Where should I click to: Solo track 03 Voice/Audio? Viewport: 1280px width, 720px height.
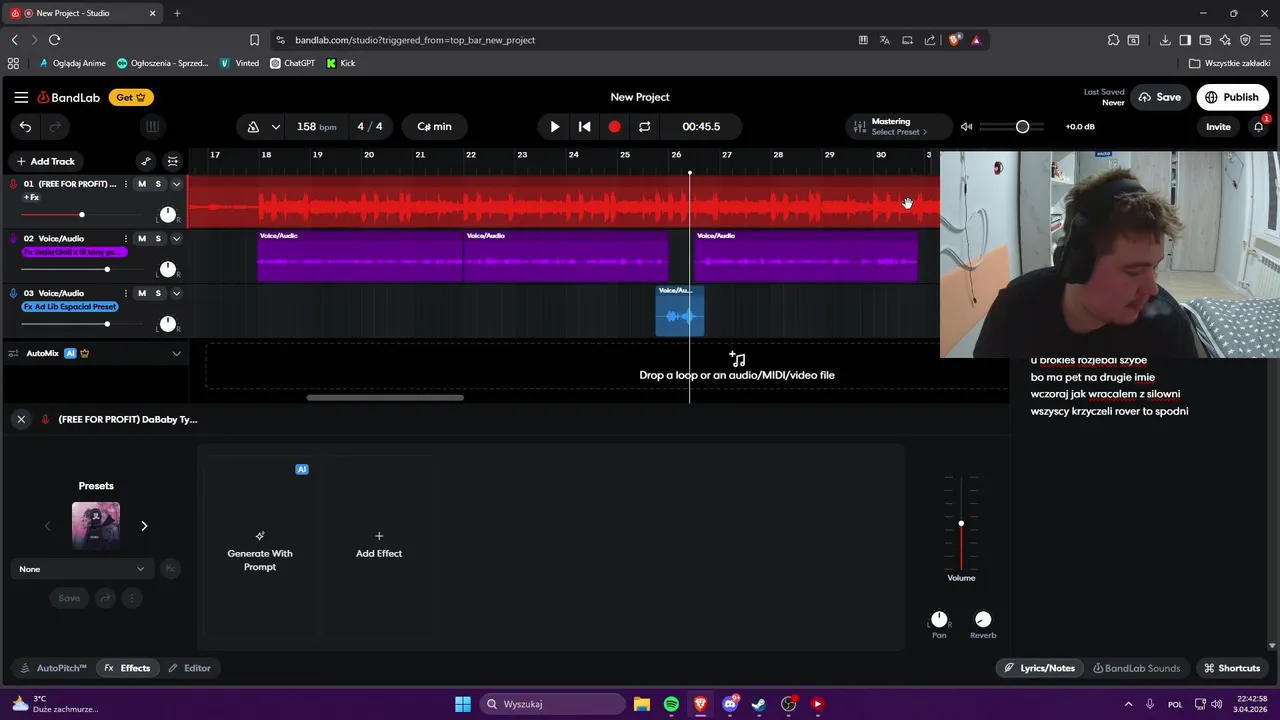point(158,293)
